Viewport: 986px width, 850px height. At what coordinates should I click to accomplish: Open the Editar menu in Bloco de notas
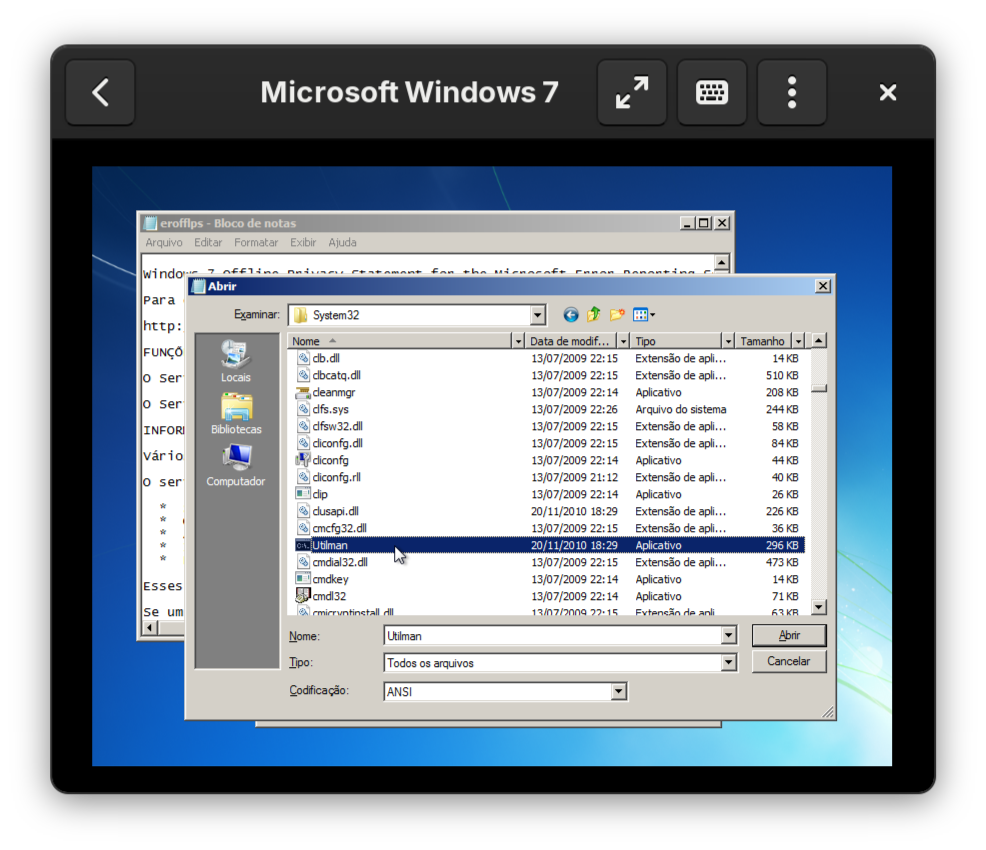coord(208,243)
